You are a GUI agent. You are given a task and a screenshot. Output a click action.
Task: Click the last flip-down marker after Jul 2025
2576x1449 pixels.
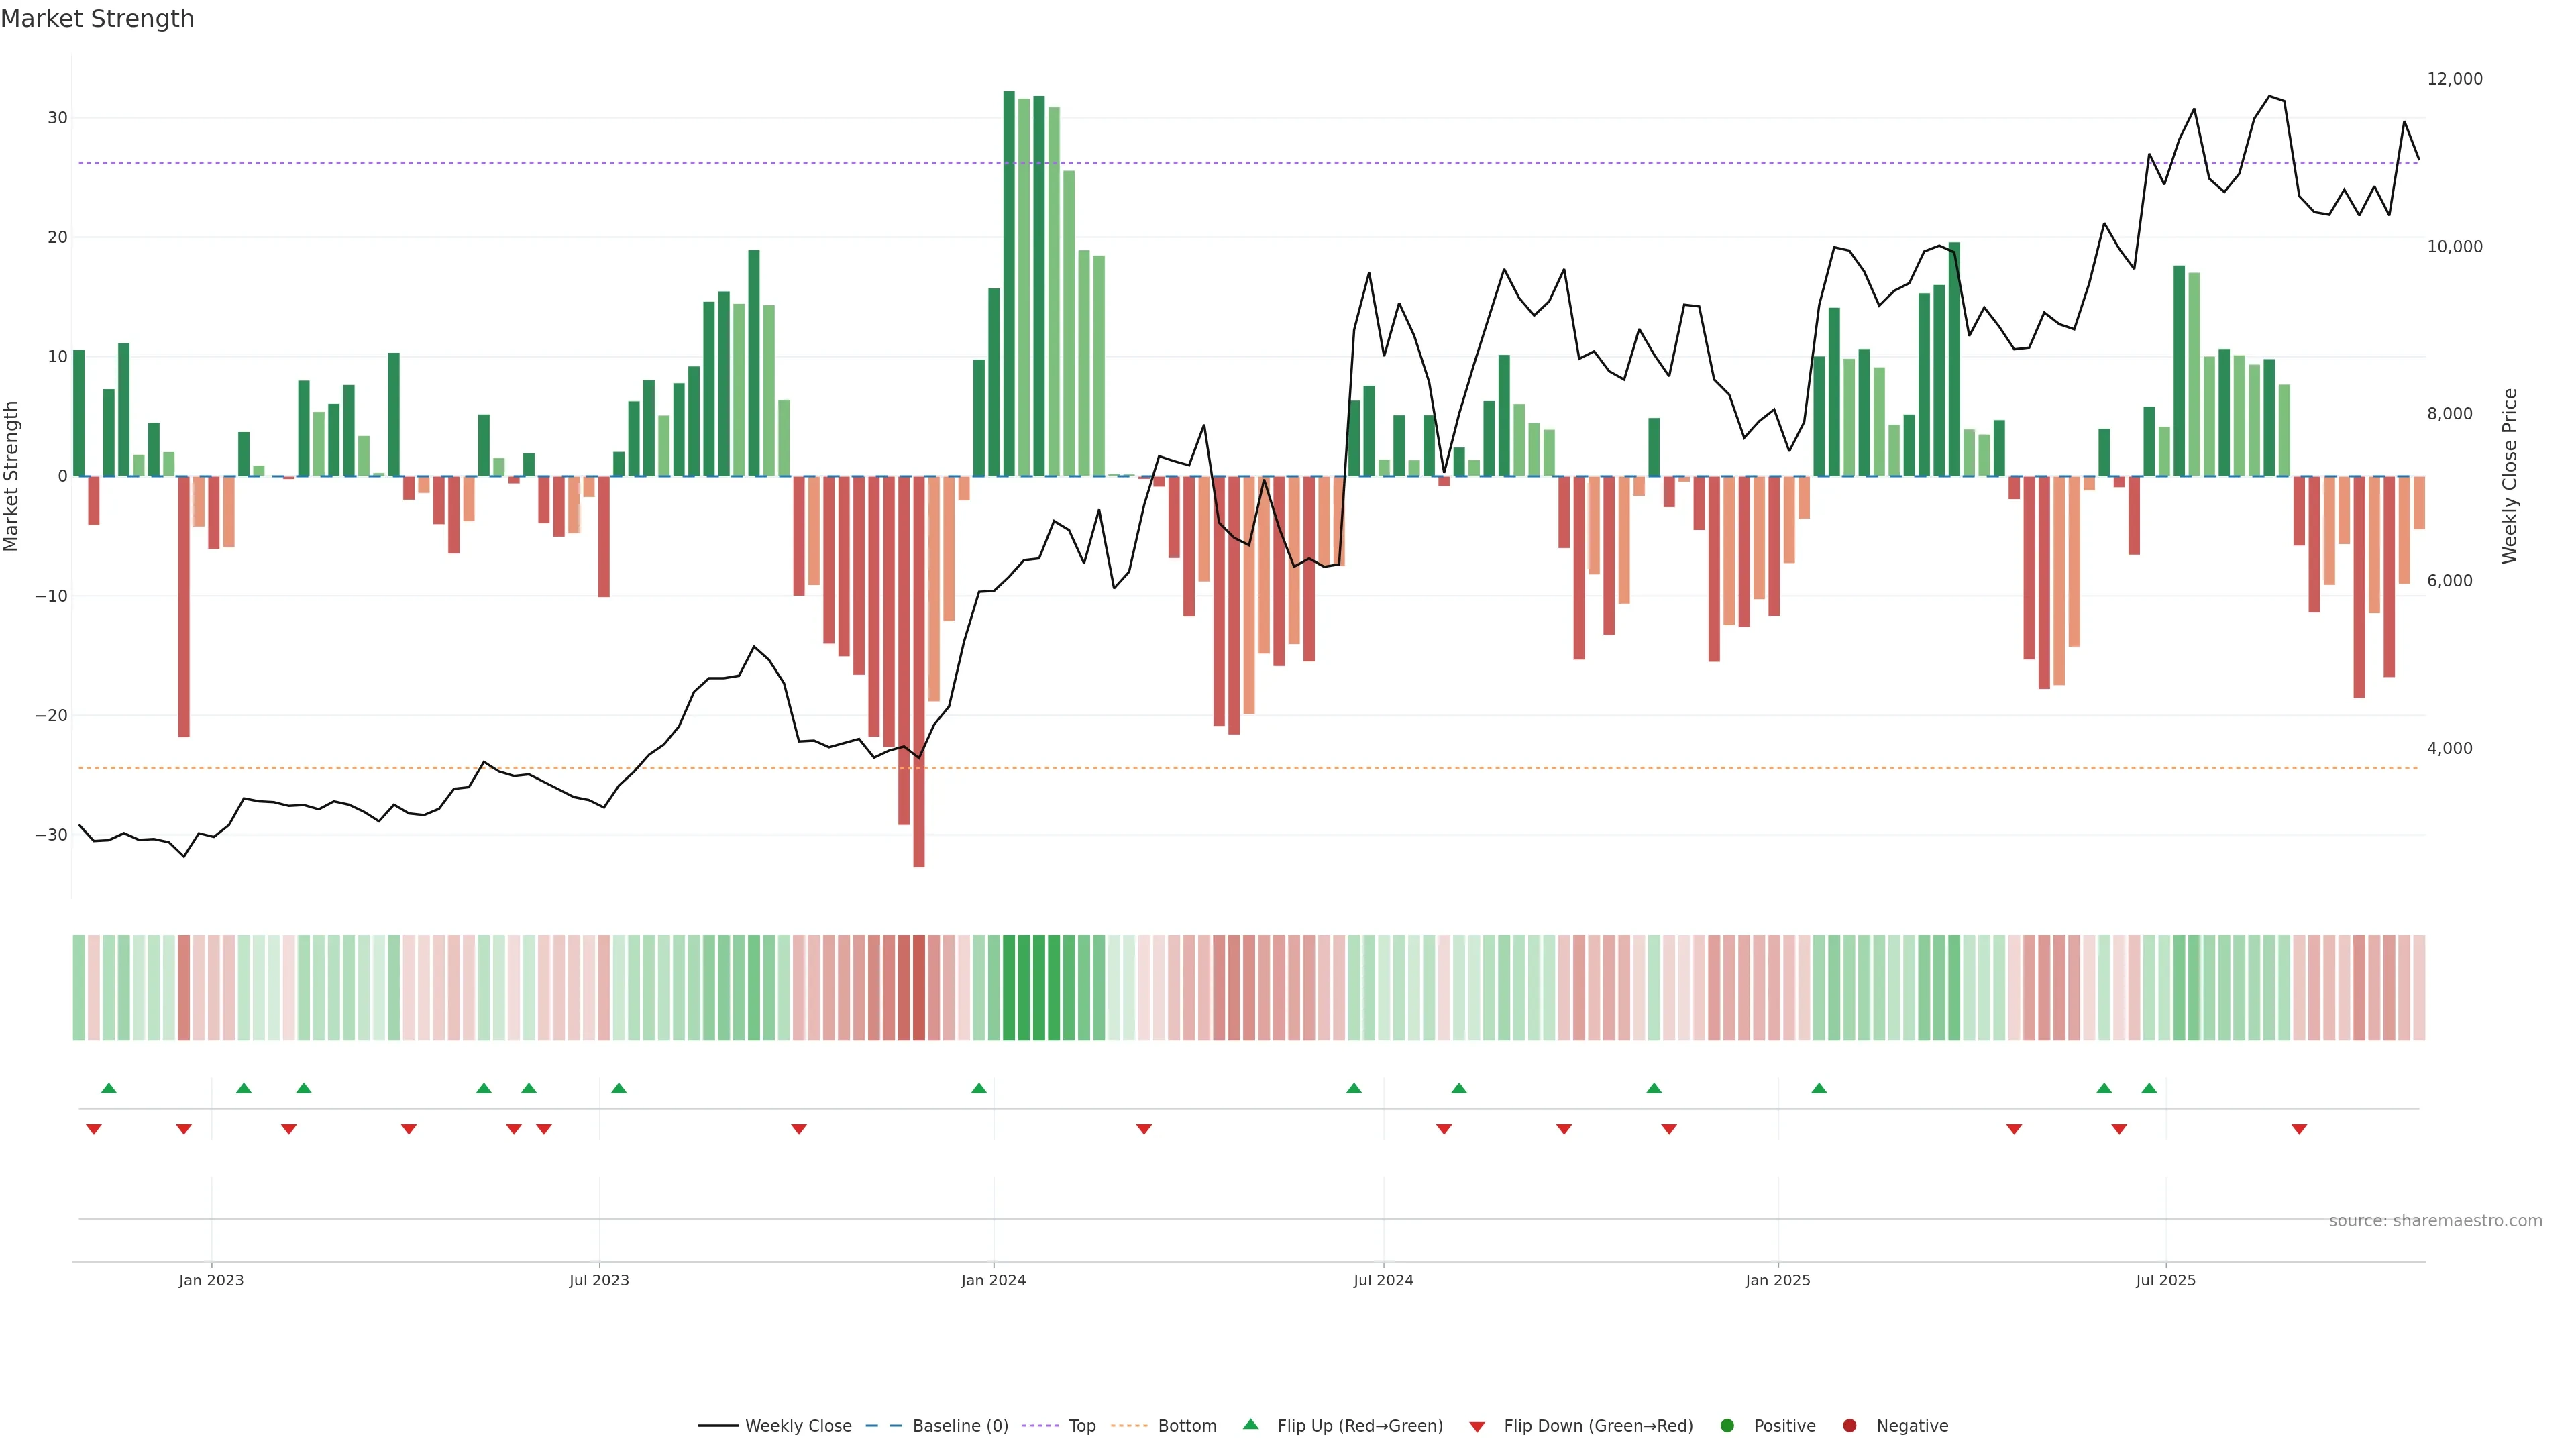coord(2299,1129)
